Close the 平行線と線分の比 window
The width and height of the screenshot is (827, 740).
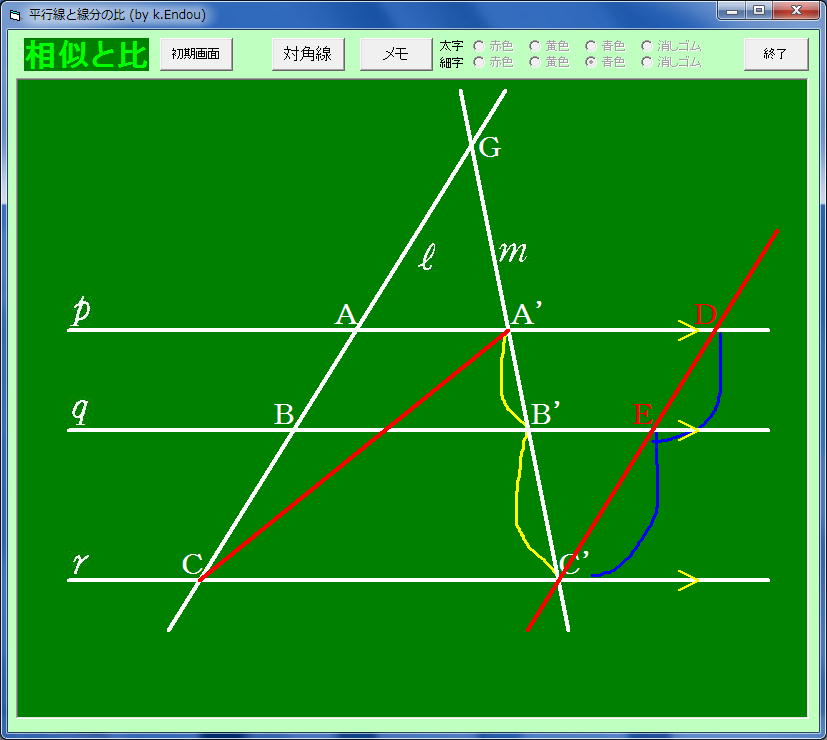796,11
